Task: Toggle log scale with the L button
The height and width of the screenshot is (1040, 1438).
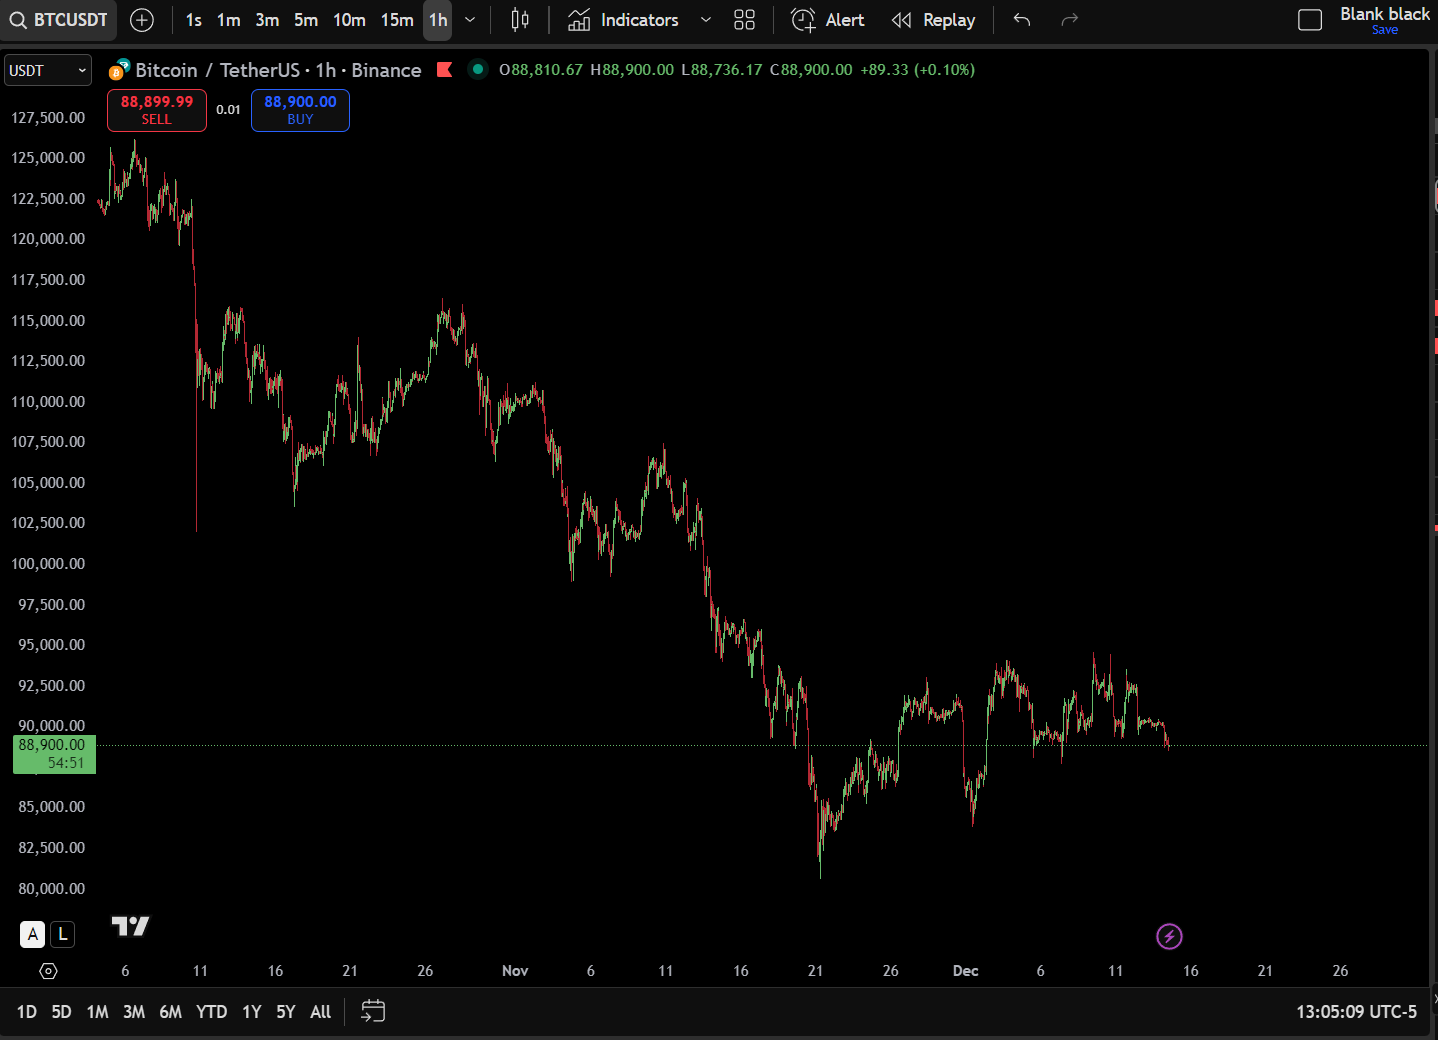Action: pyautogui.click(x=62, y=934)
